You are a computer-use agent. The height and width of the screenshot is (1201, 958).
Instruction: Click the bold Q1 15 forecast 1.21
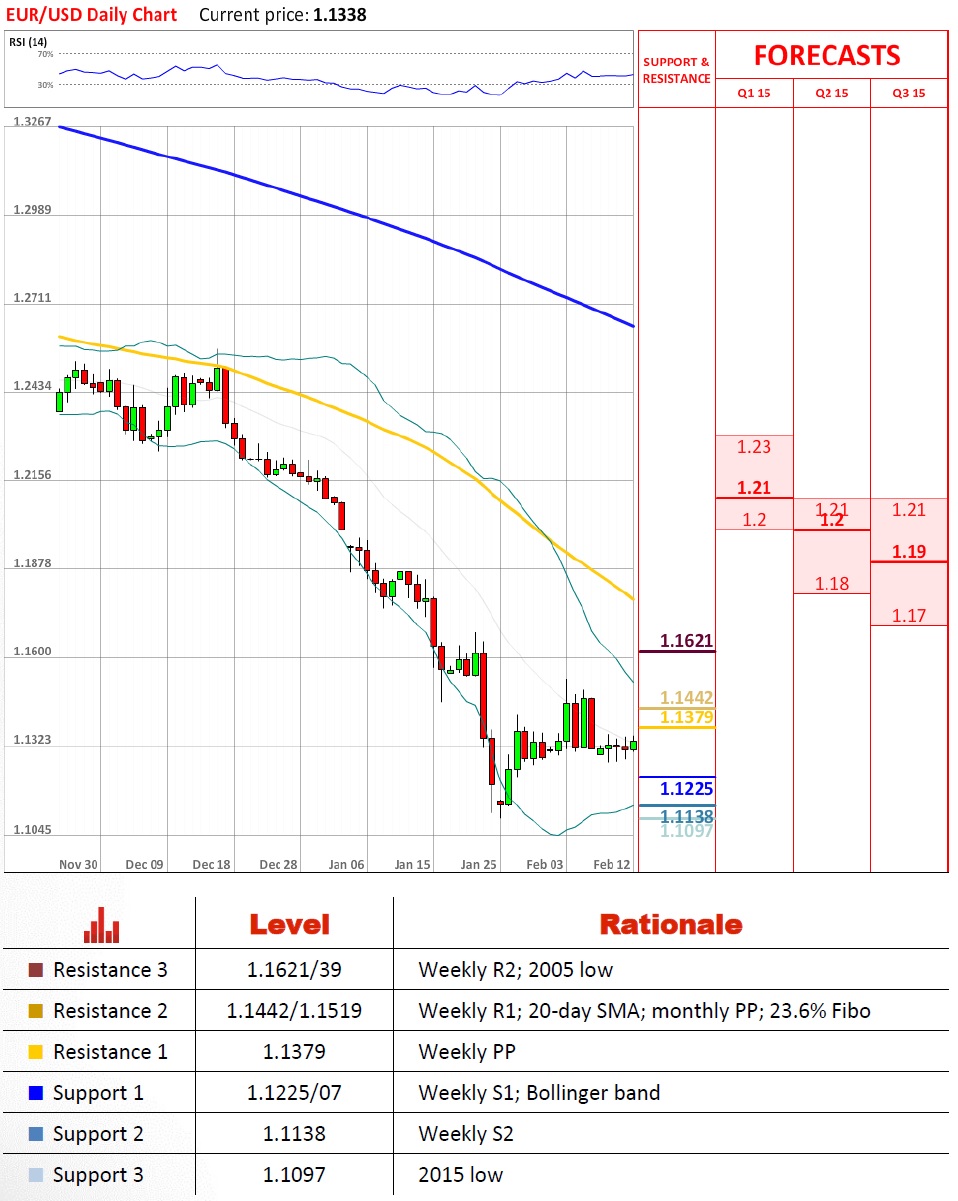click(x=754, y=488)
